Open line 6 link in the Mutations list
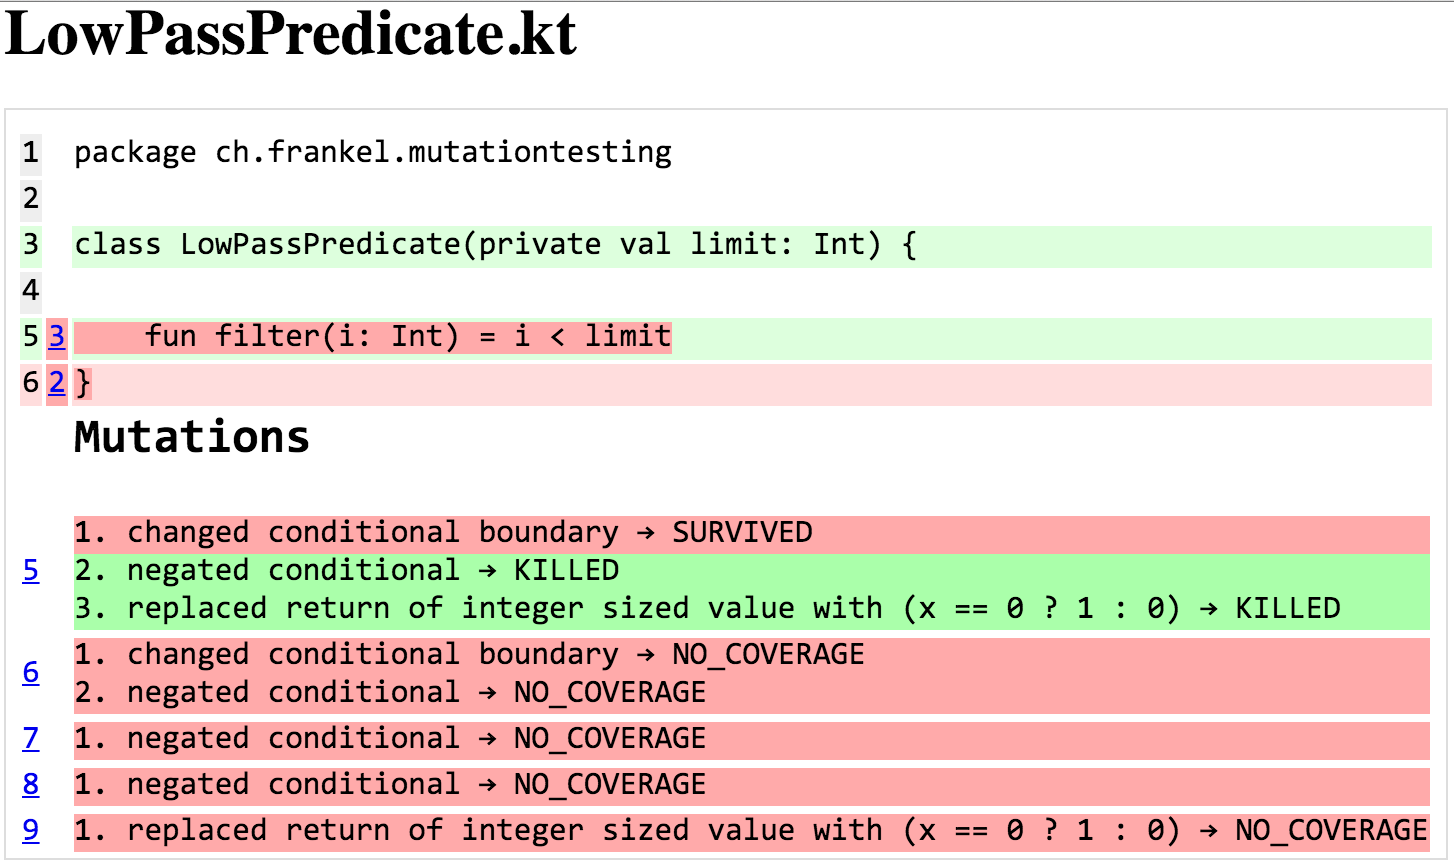 click(x=31, y=673)
